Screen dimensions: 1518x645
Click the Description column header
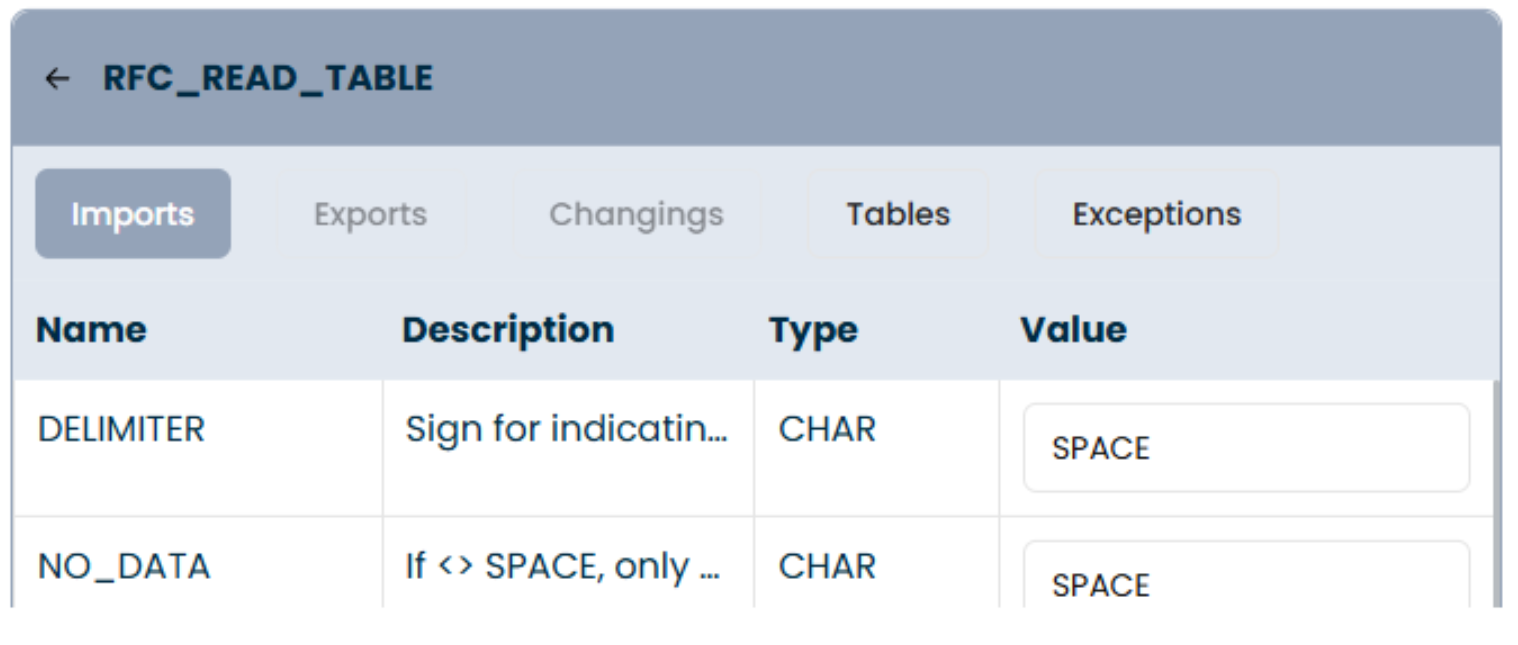point(508,330)
